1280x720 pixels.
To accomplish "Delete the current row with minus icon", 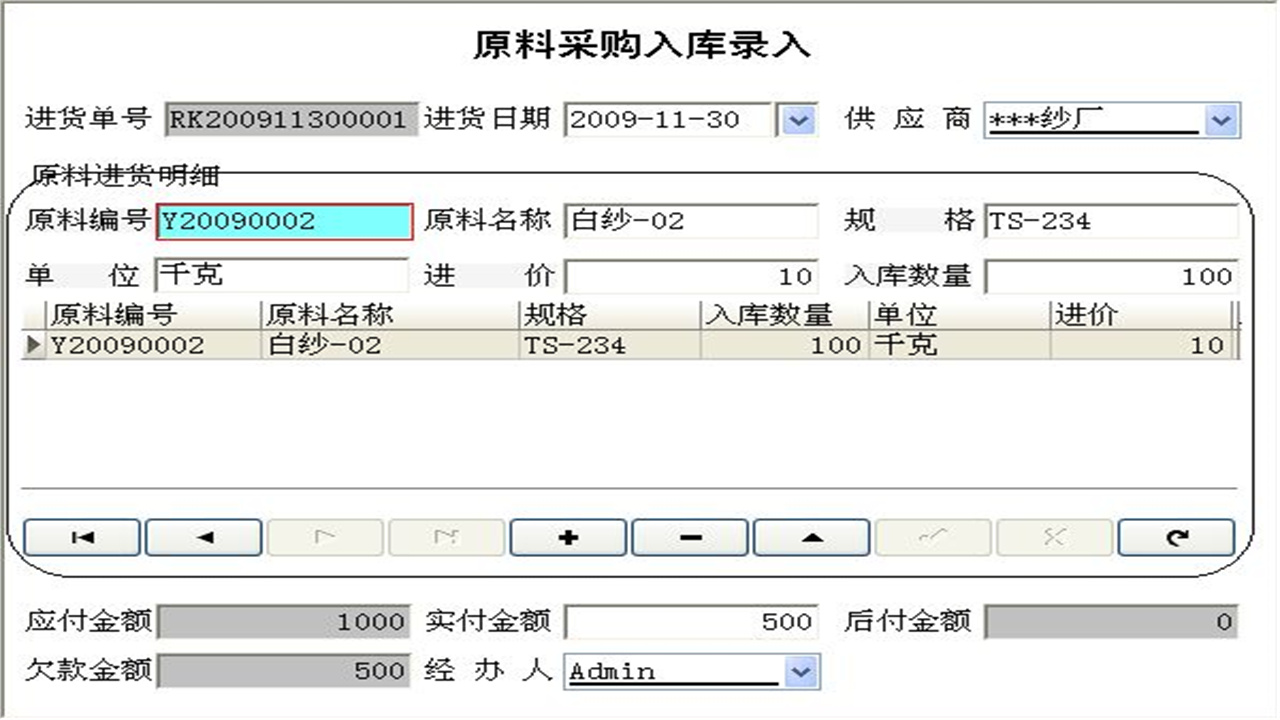I will pos(690,537).
